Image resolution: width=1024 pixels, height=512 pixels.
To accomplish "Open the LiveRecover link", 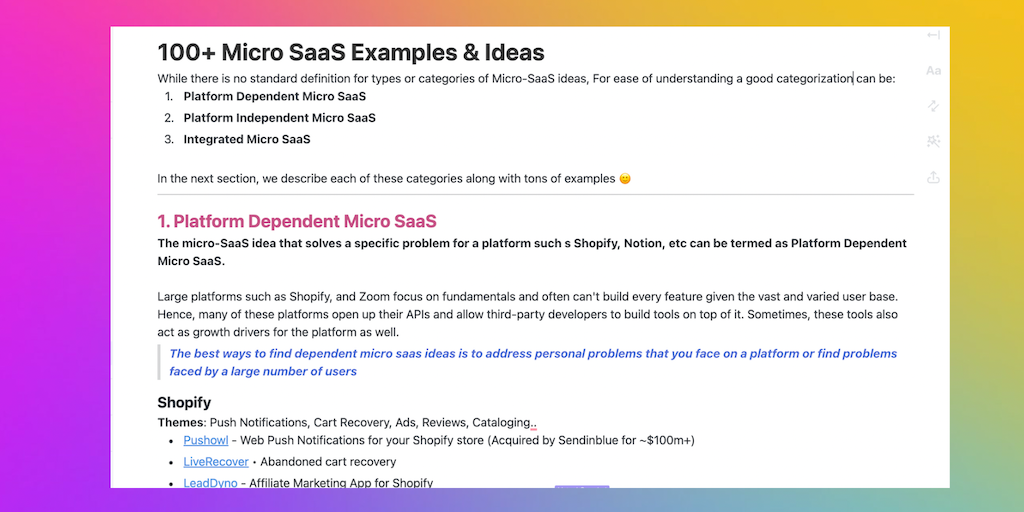I will click(x=216, y=462).
